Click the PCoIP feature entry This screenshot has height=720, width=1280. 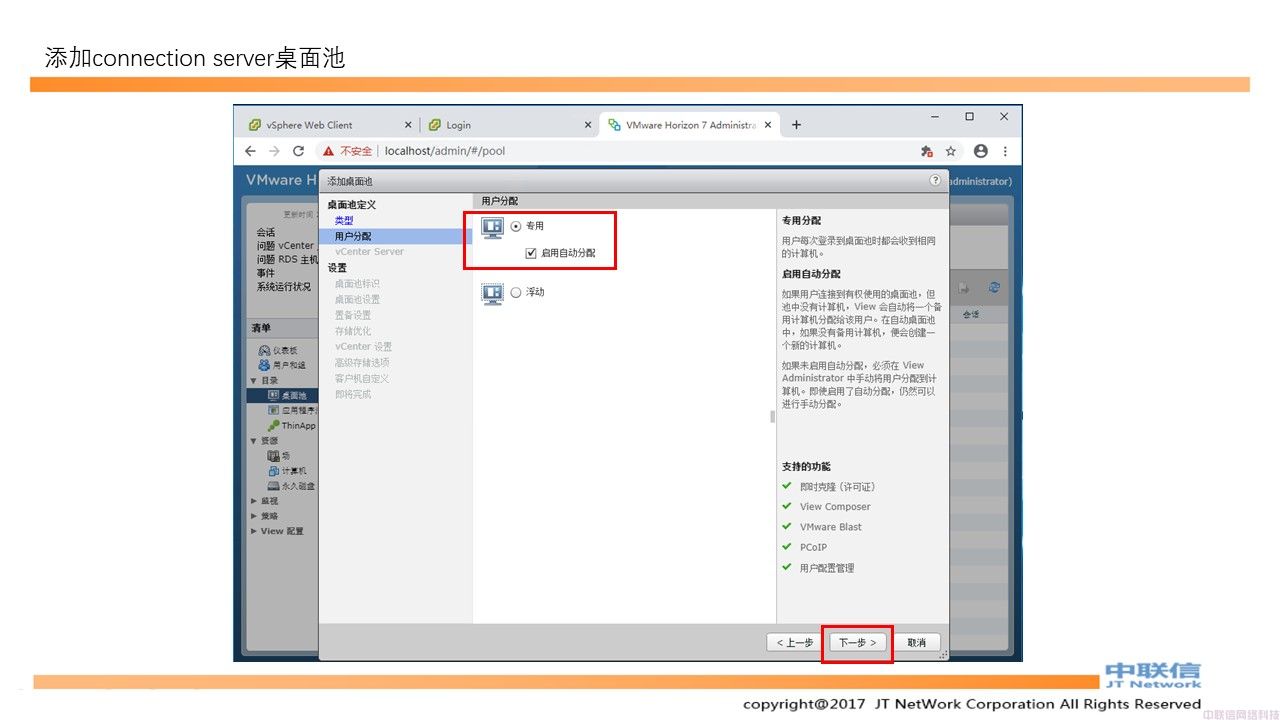(x=813, y=547)
